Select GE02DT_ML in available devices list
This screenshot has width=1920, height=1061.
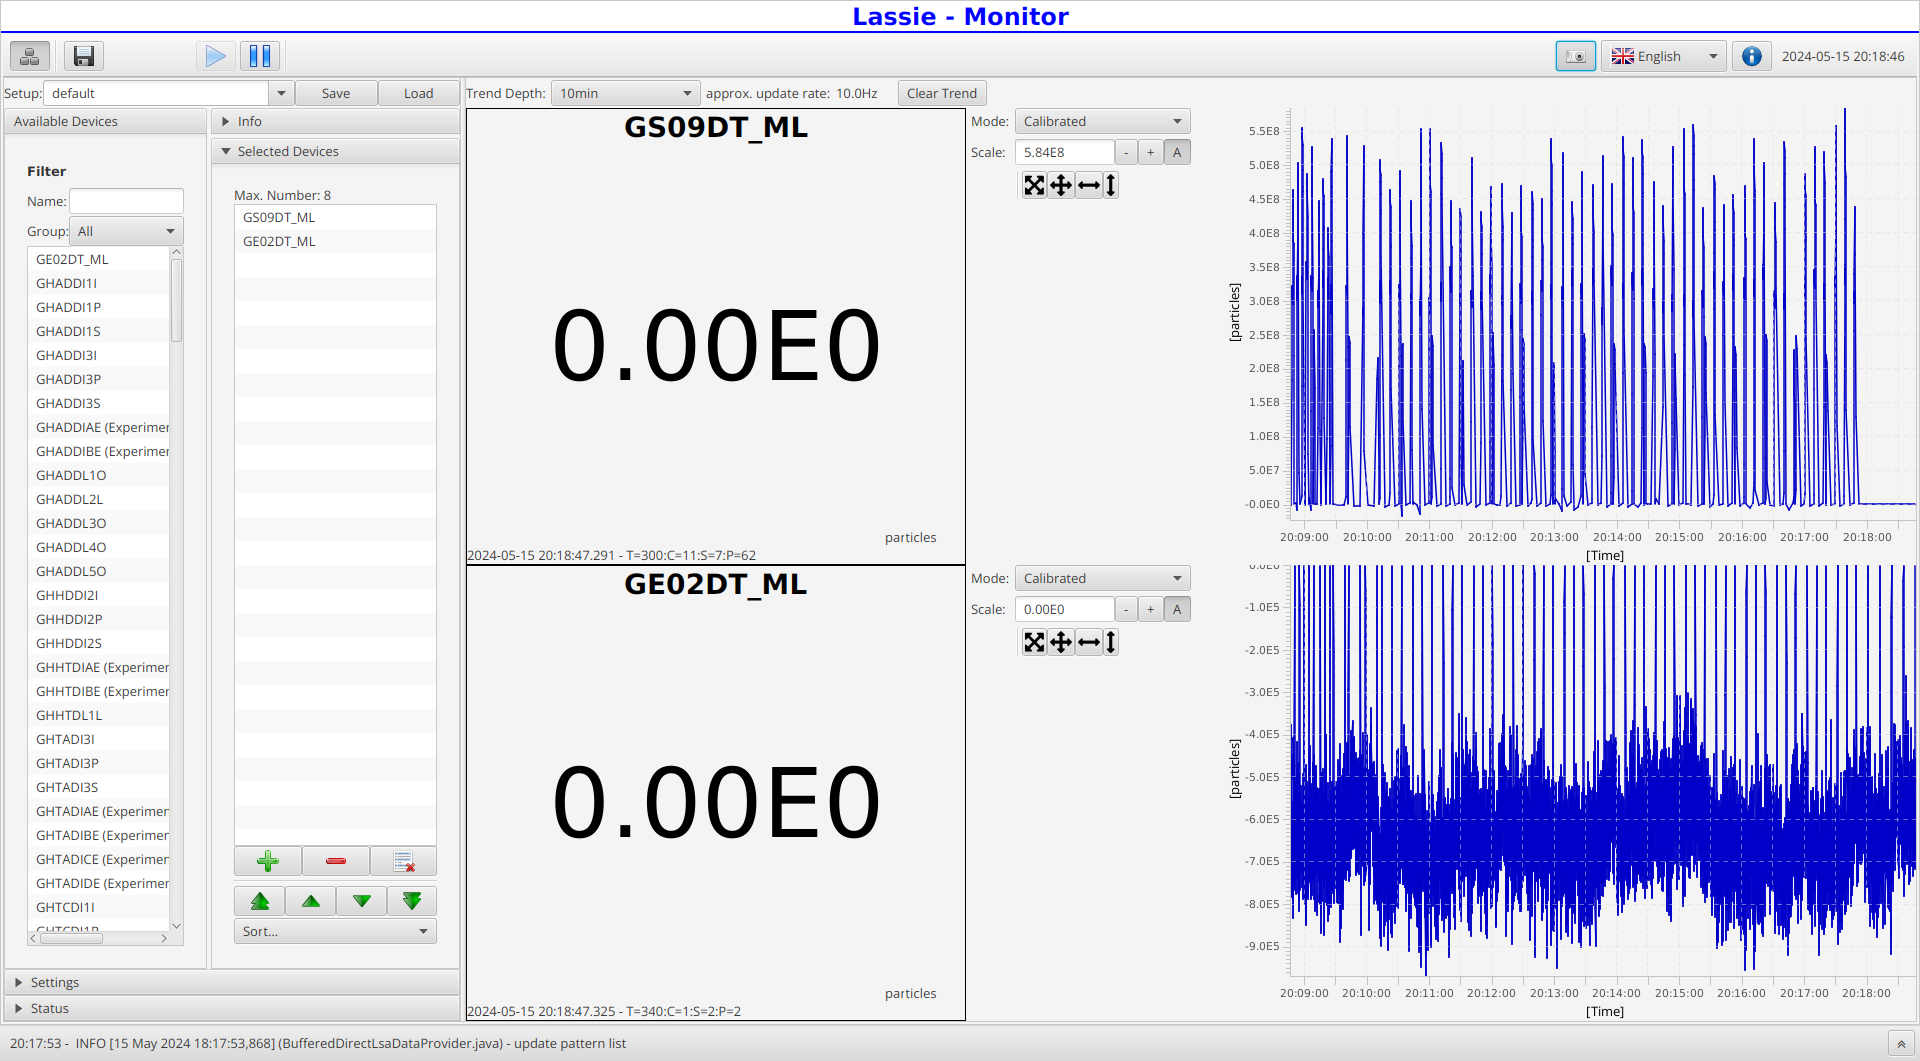(x=99, y=259)
